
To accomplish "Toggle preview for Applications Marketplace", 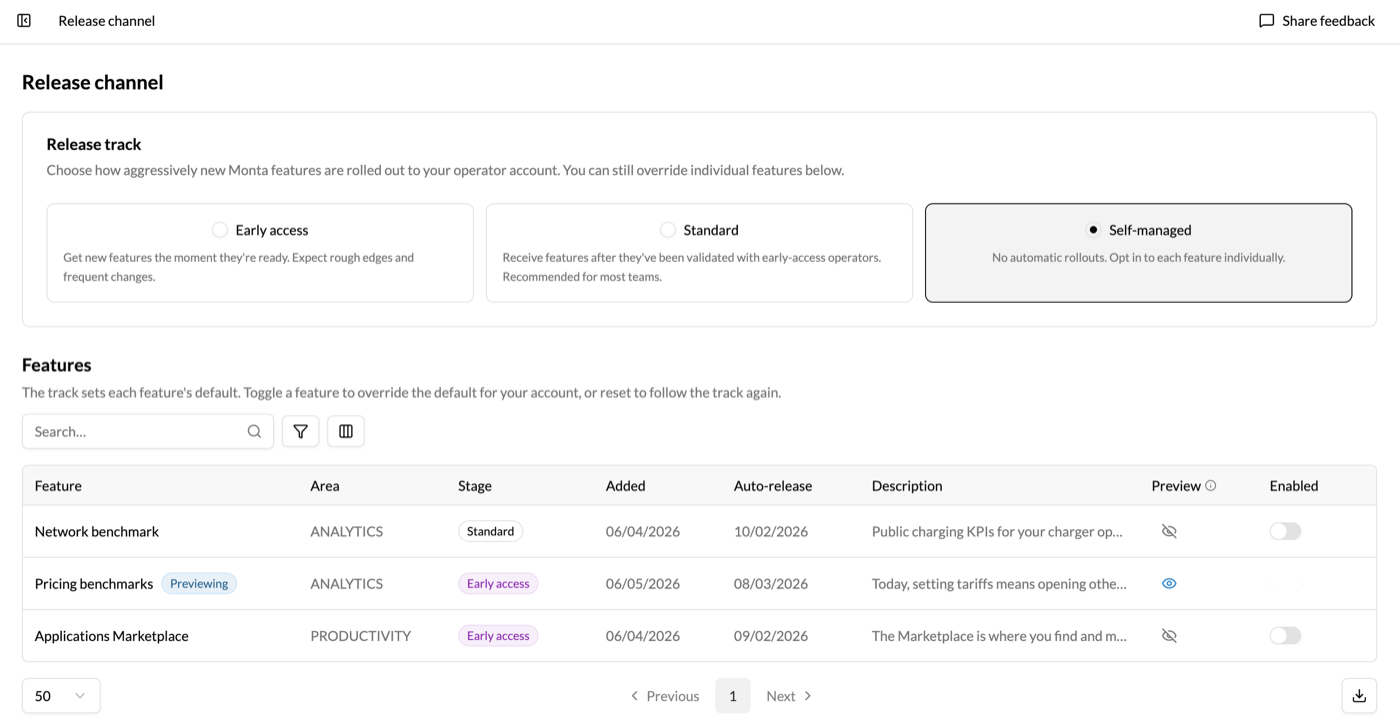I will pyautogui.click(x=1169, y=635).
